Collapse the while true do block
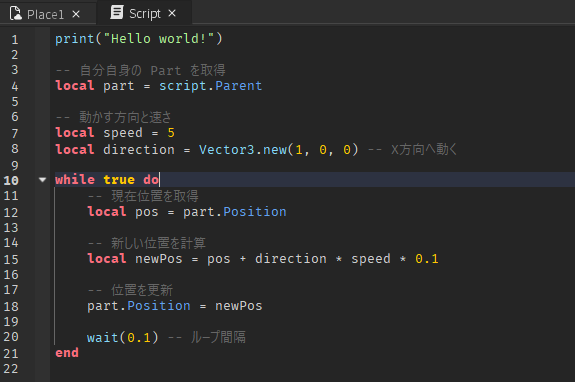 pyautogui.click(x=43, y=180)
